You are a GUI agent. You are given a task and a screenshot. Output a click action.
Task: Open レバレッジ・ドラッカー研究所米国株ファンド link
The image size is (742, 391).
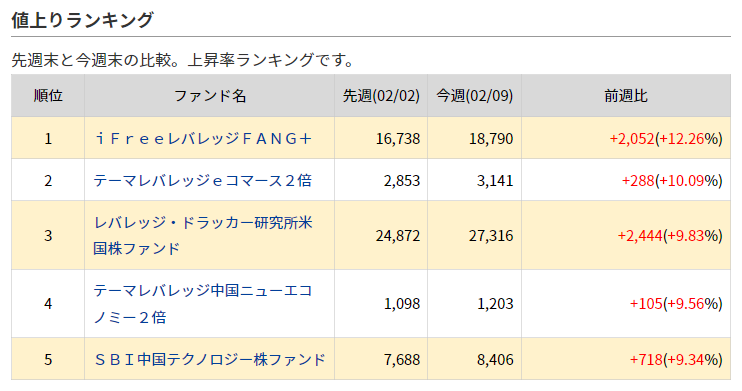[x=203, y=235]
